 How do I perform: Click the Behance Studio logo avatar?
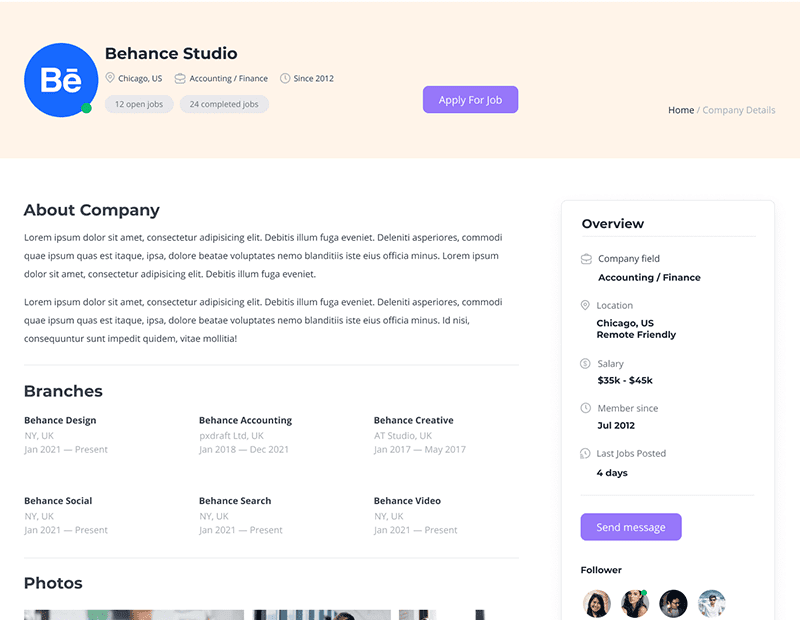point(61,80)
